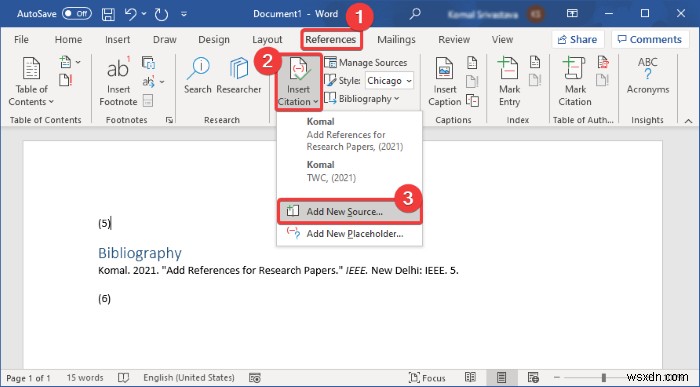
Task: Redo the last action
Action: coord(161,14)
